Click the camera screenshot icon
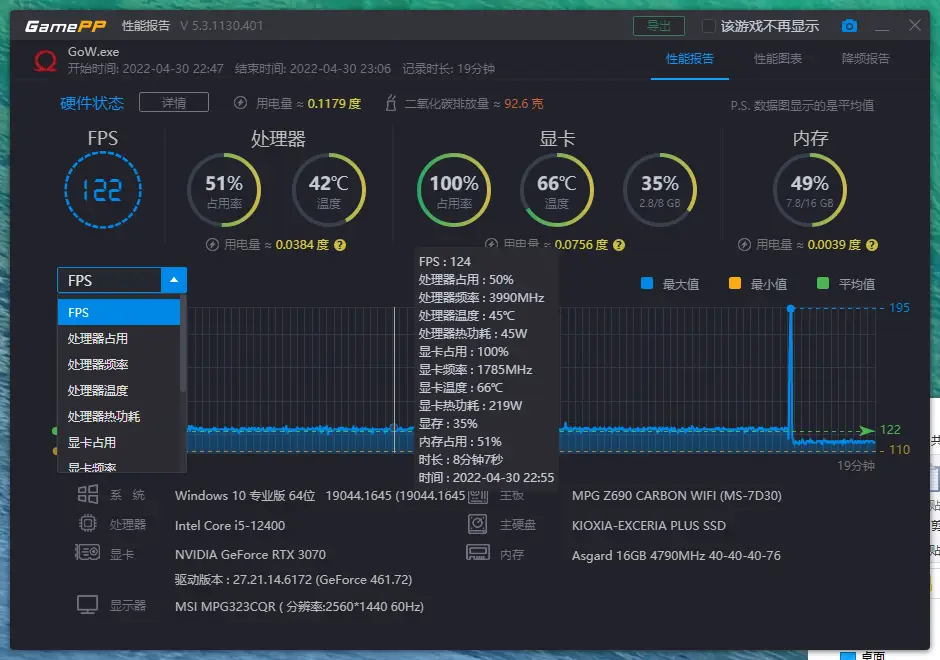Image resolution: width=940 pixels, height=660 pixels. click(x=849, y=26)
